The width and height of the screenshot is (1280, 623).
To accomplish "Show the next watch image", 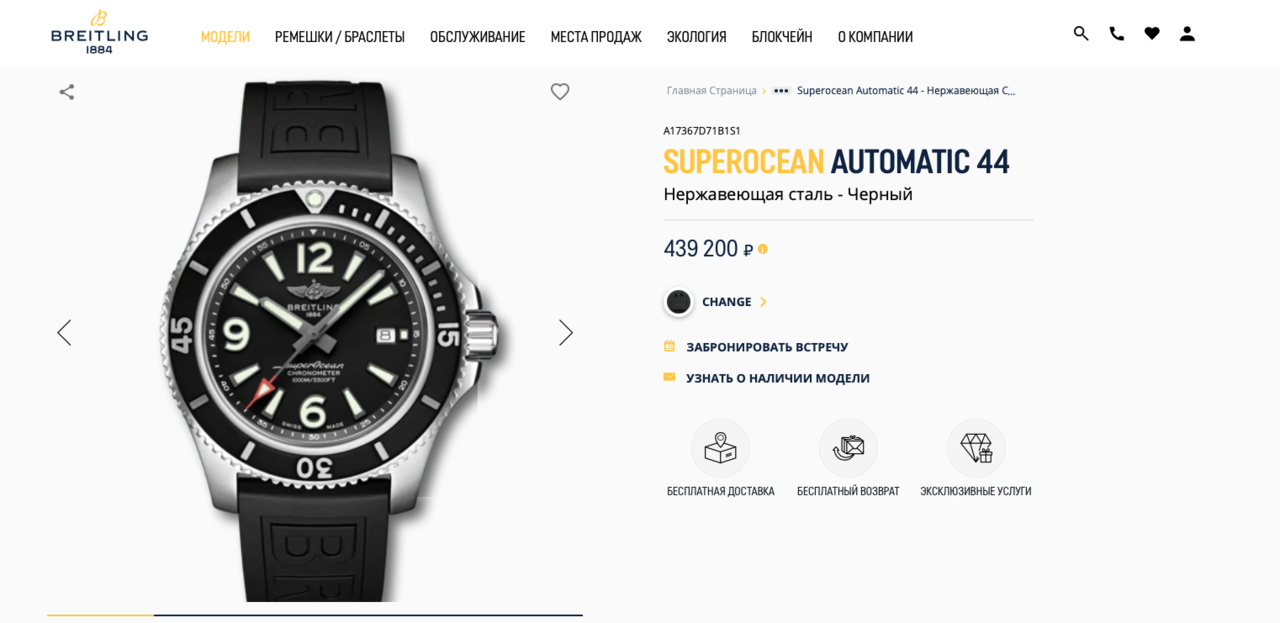I will (566, 333).
